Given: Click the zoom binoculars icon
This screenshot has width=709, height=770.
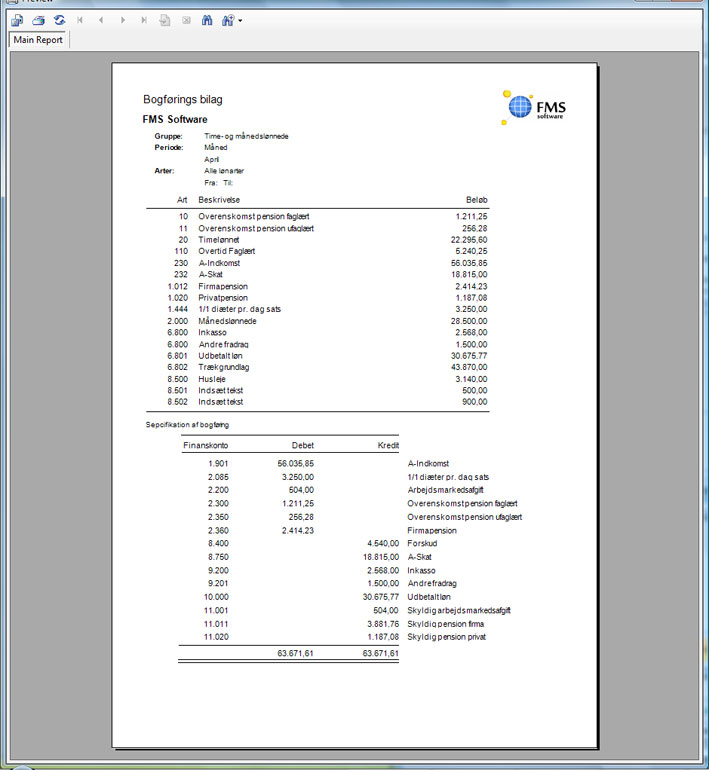Looking at the screenshot, I should pos(227,20).
